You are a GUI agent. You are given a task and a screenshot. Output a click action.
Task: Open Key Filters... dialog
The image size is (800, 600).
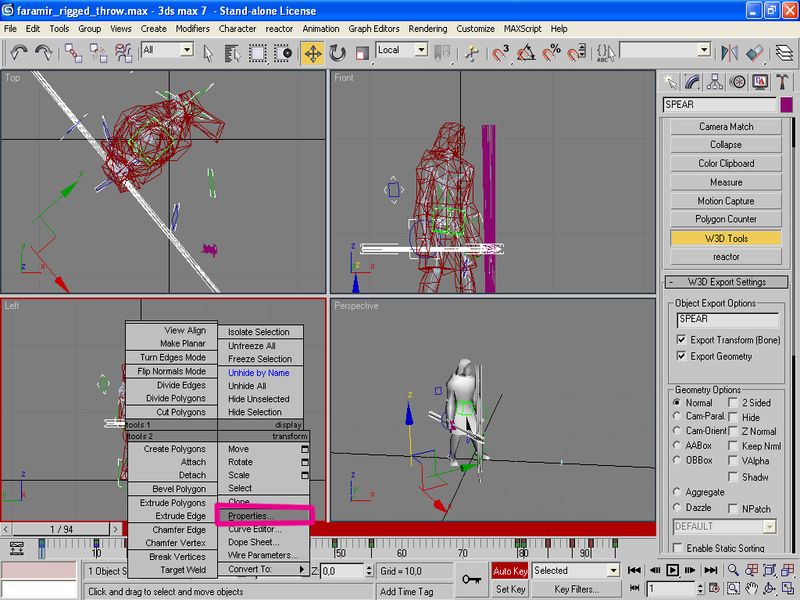(x=577, y=589)
